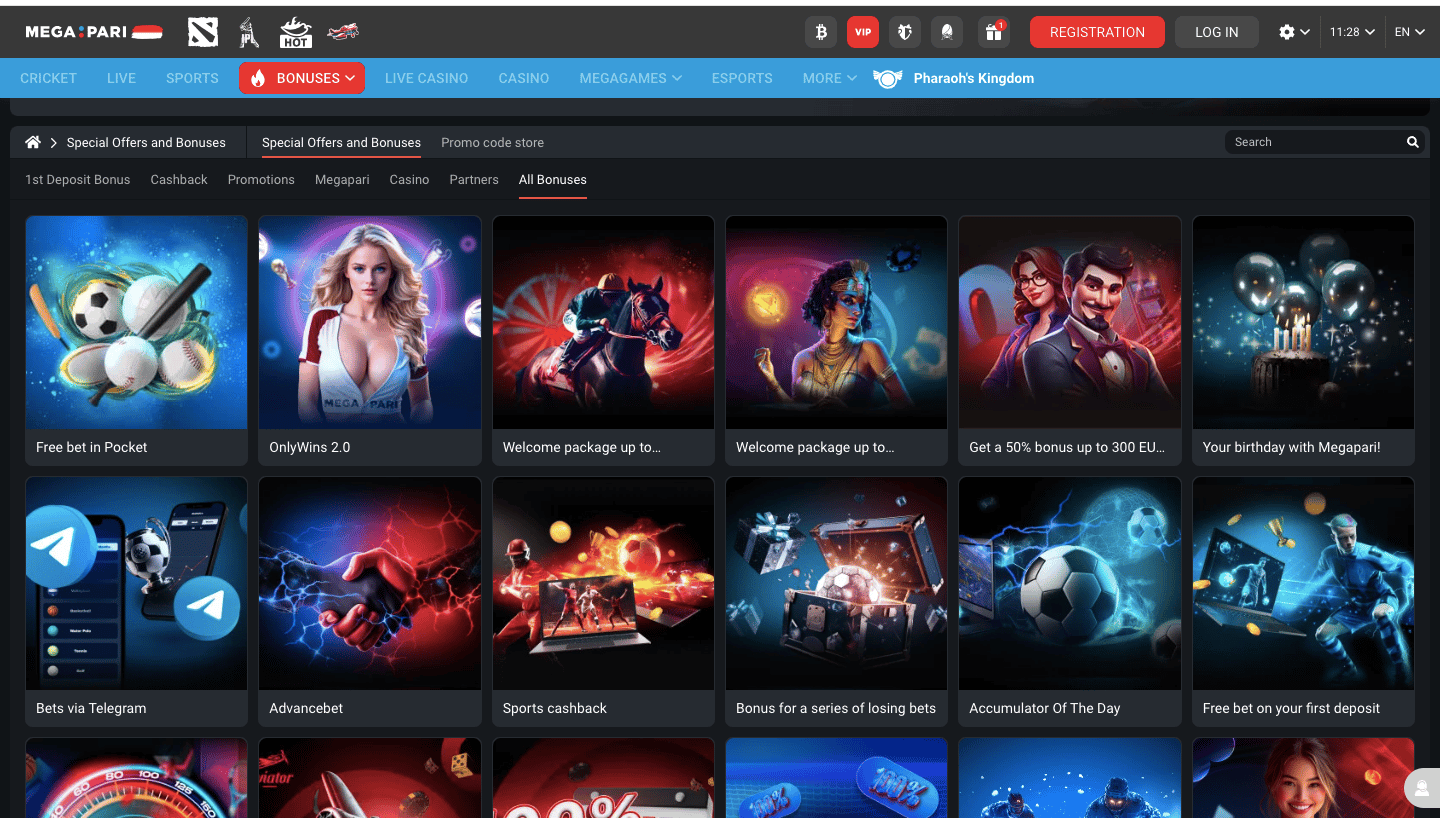The image size is (1440, 818).
Task: Filter by 1st Deposit Bonus
Action: tap(78, 180)
